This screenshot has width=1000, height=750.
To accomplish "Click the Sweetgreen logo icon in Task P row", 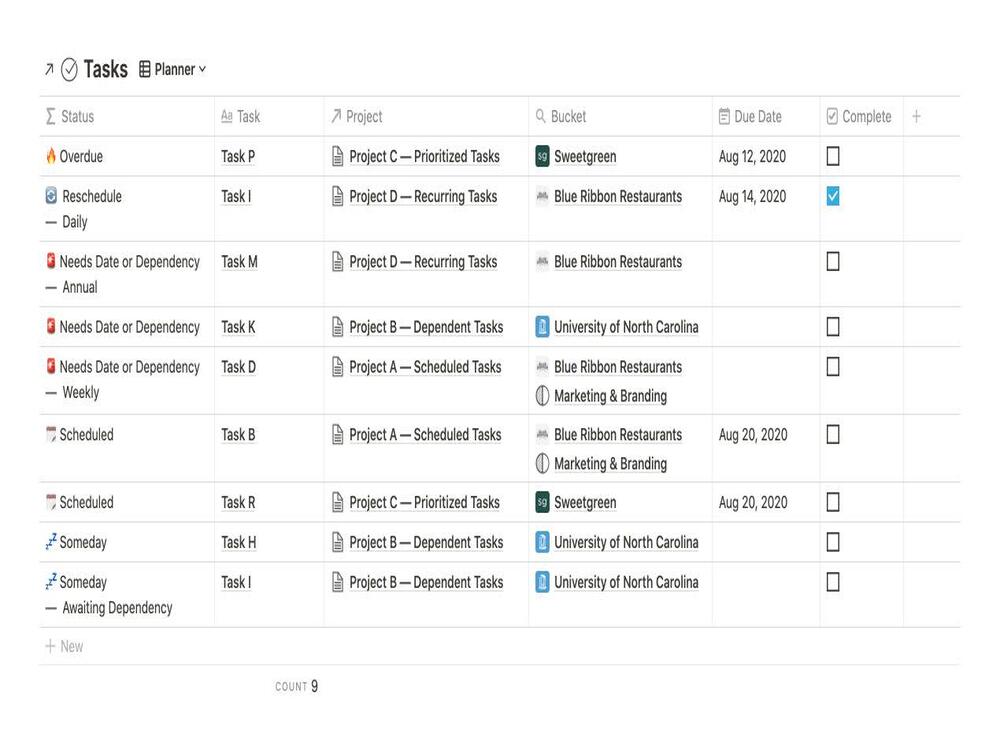I will click(x=542, y=156).
